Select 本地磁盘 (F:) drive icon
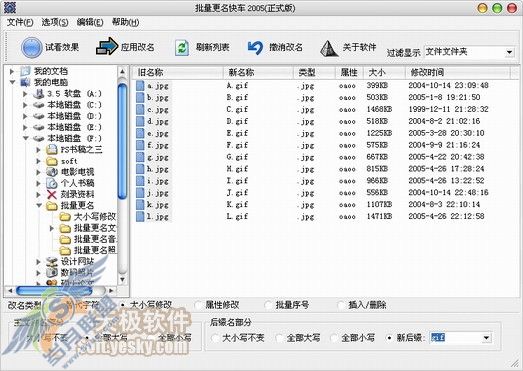523x371 pixels. tap(39, 138)
